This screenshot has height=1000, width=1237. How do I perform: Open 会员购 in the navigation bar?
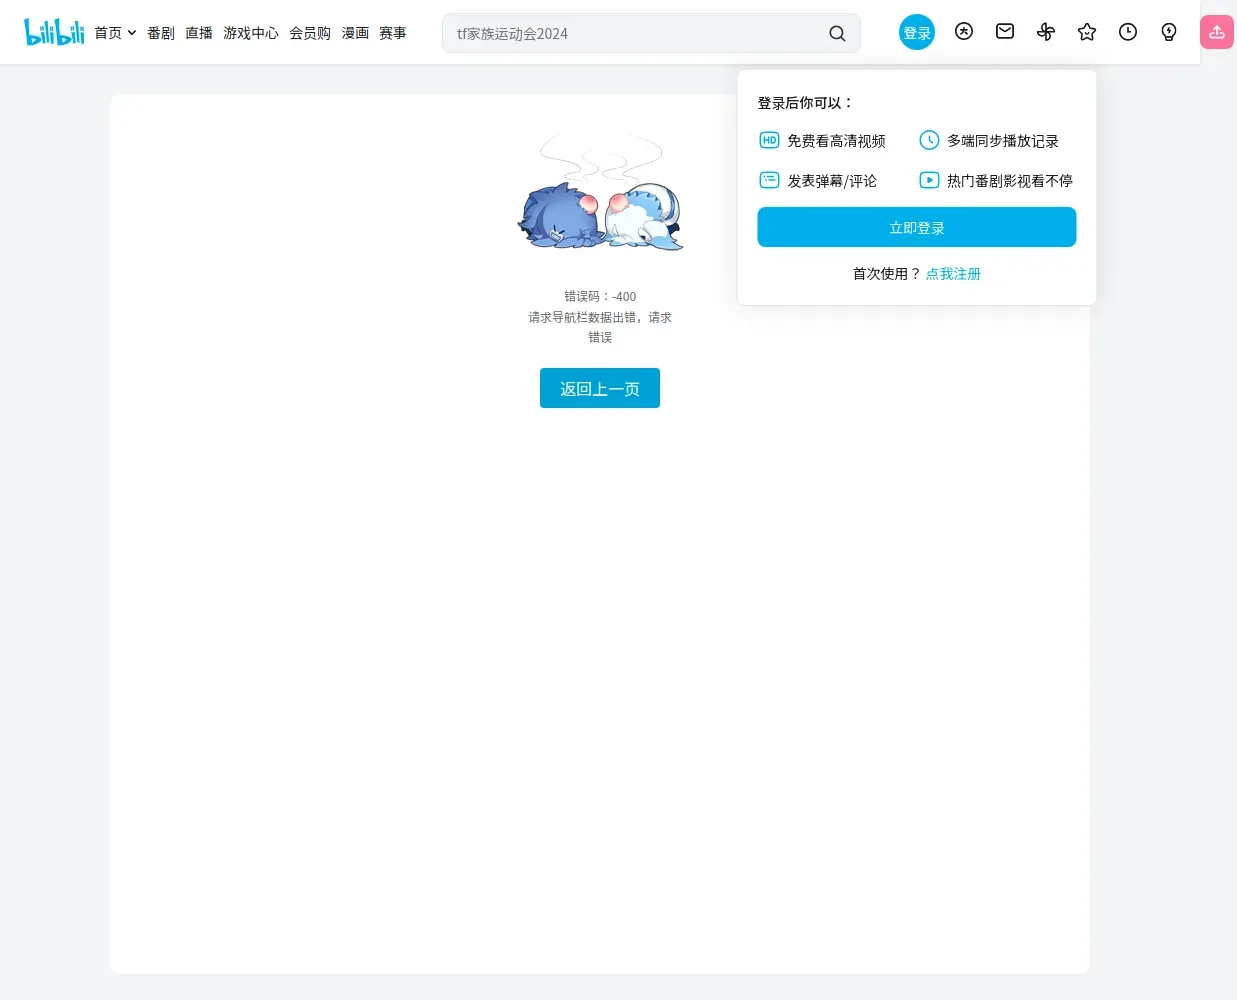point(310,33)
